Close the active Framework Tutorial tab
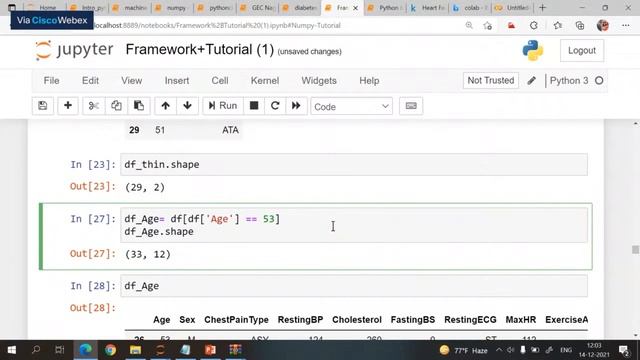 [355, 8]
